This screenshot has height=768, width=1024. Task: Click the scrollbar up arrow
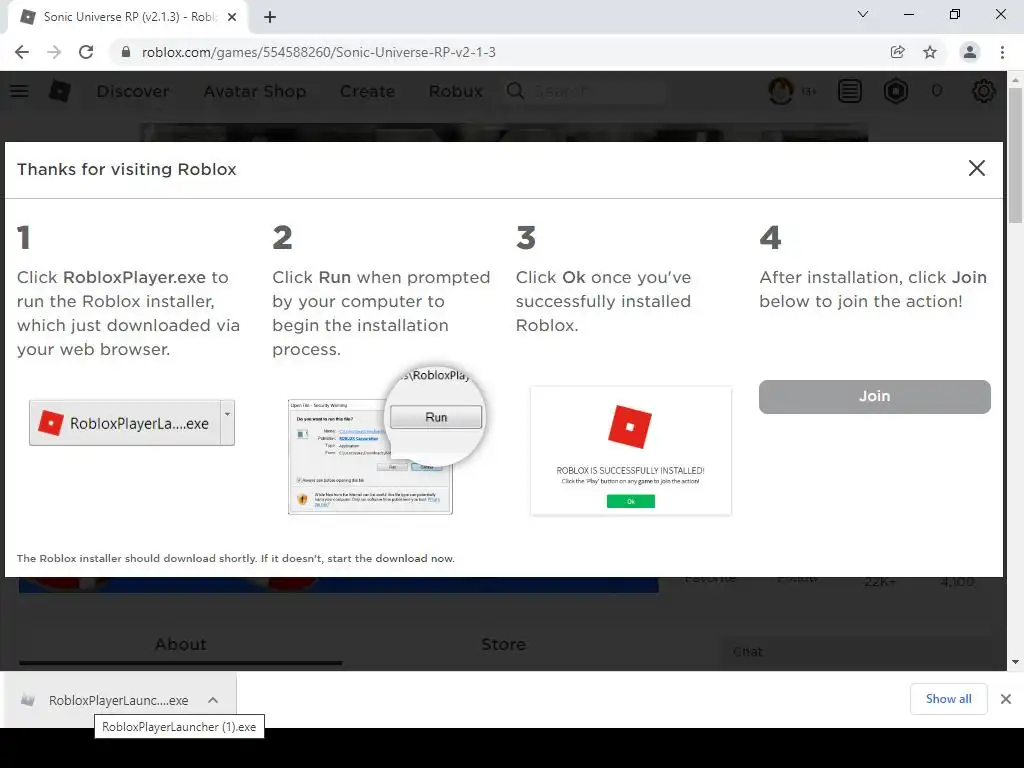pyautogui.click(x=1015, y=80)
